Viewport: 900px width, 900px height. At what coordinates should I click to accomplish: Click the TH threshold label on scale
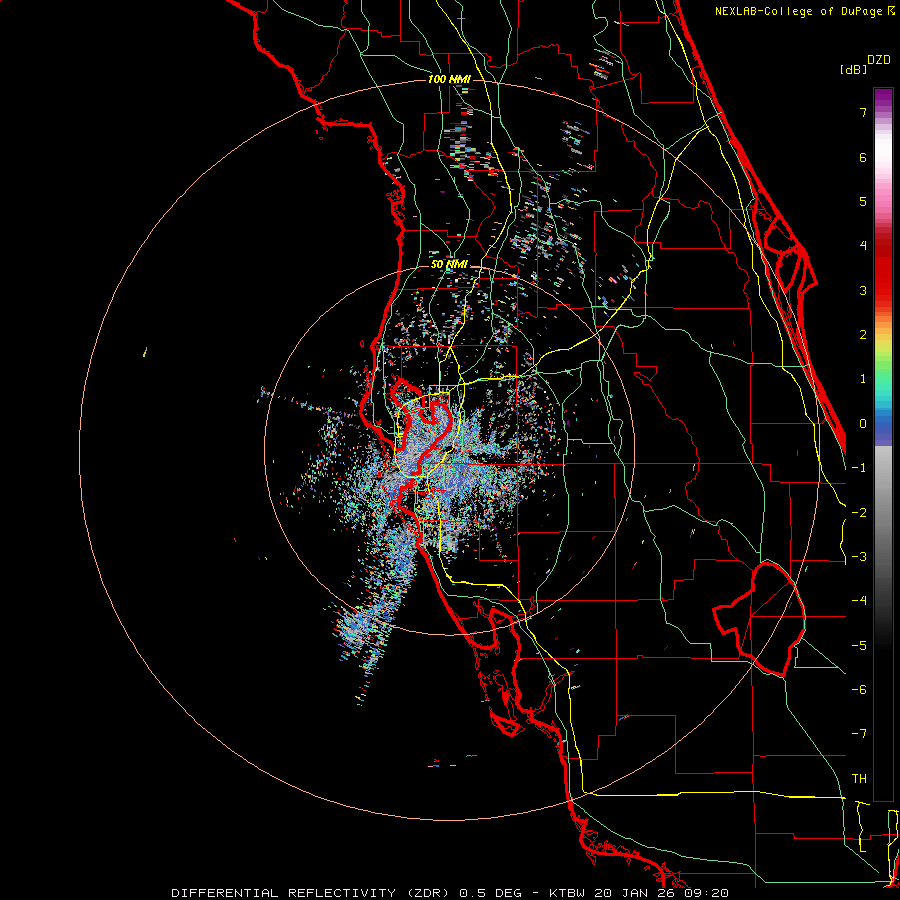[x=859, y=779]
